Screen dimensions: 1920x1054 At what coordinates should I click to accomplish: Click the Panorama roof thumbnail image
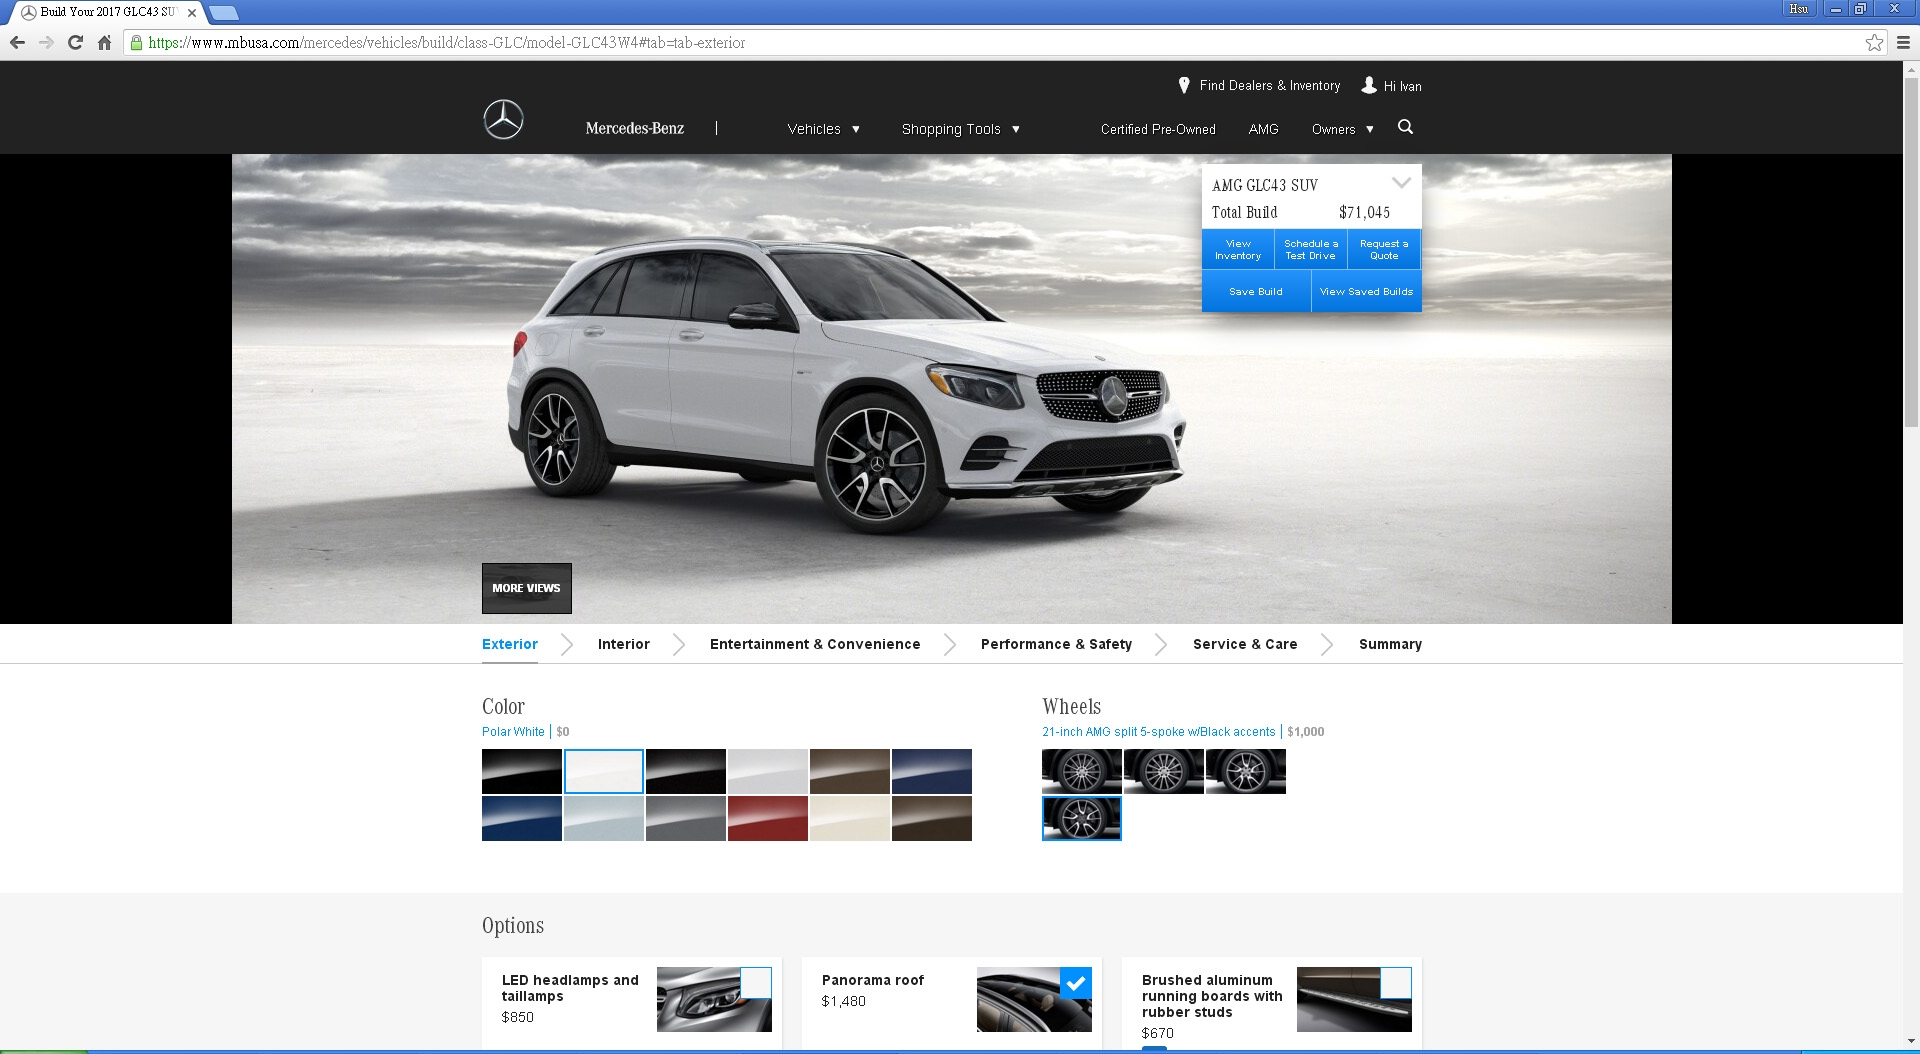pos(1034,999)
